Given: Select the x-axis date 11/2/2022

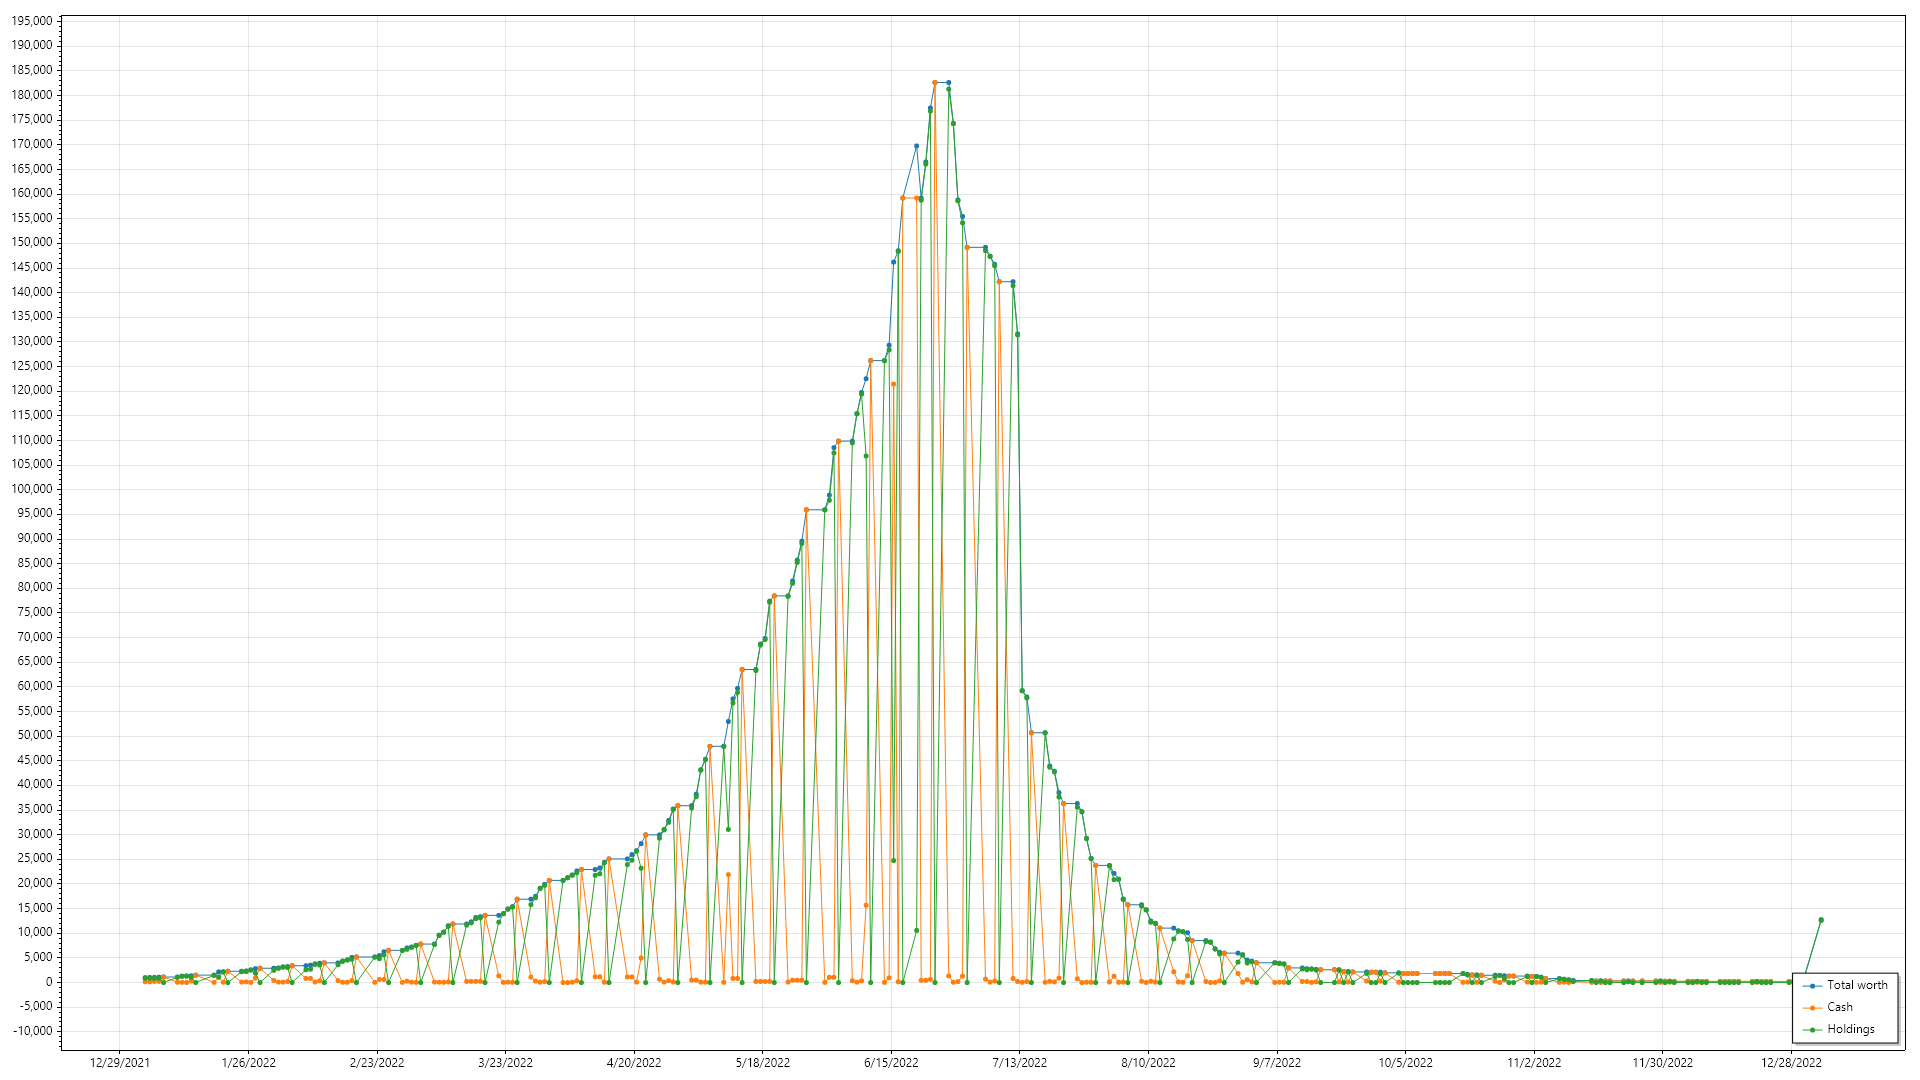Looking at the screenshot, I should 1534,1063.
